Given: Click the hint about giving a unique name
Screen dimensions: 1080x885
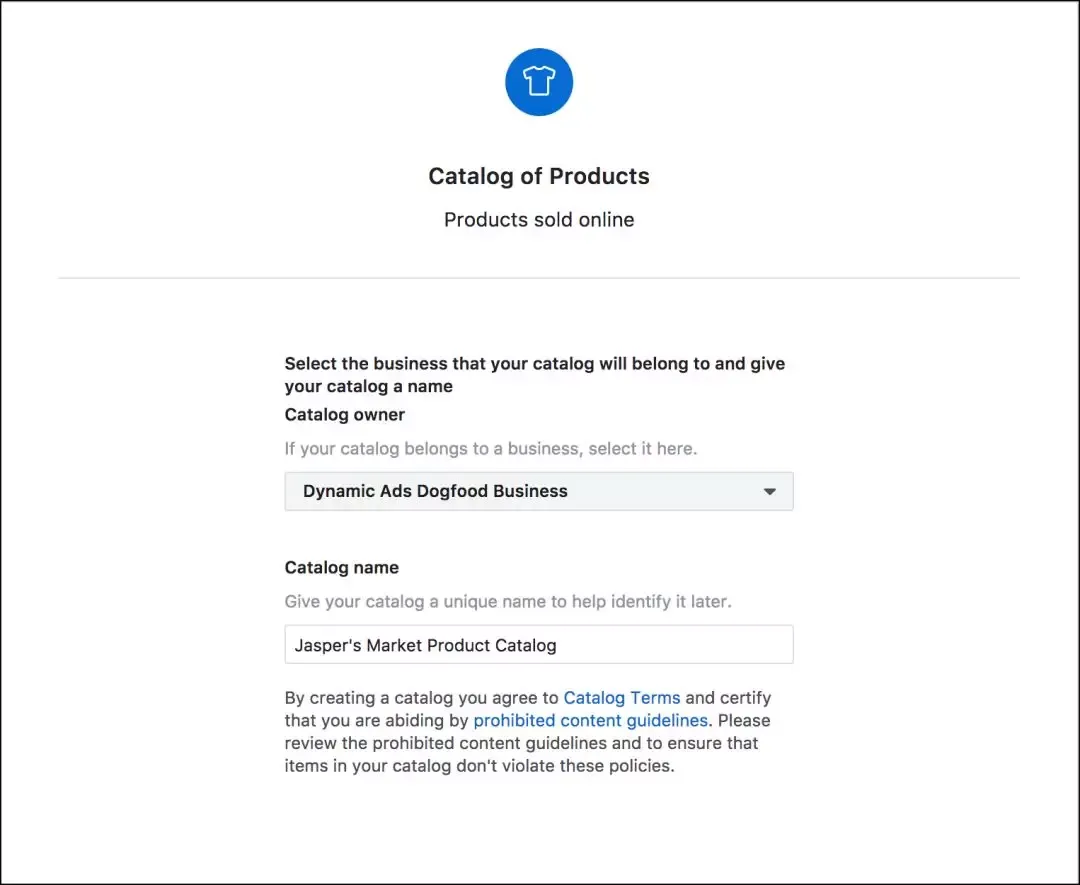Looking at the screenshot, I should tap(508, 602).
